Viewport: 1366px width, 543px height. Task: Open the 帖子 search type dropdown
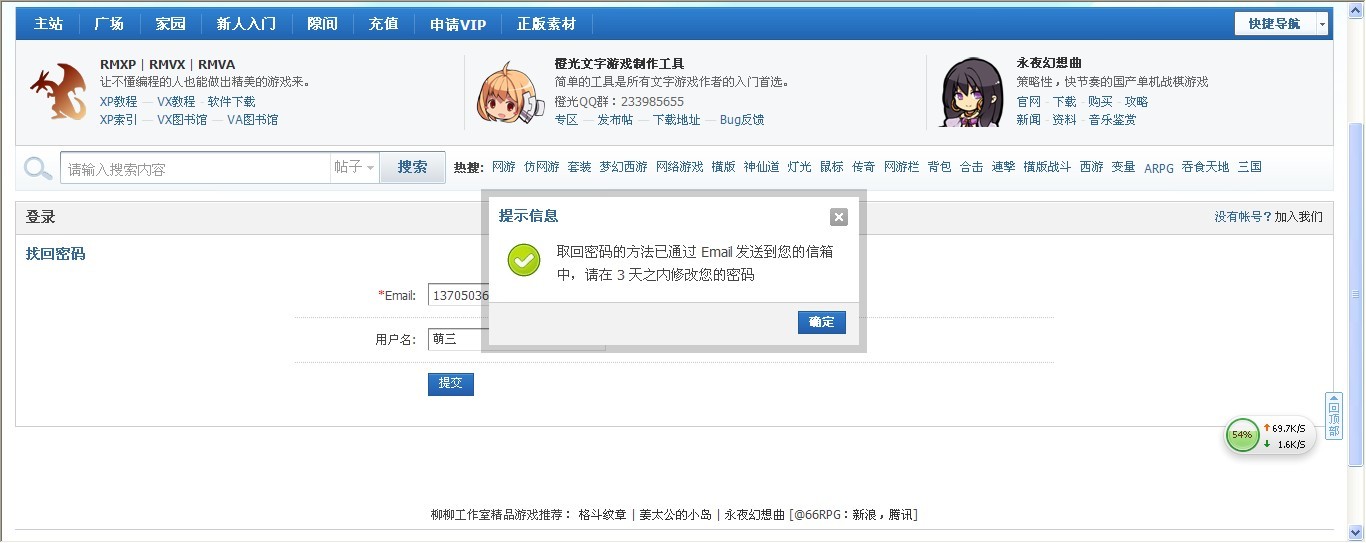354,168
